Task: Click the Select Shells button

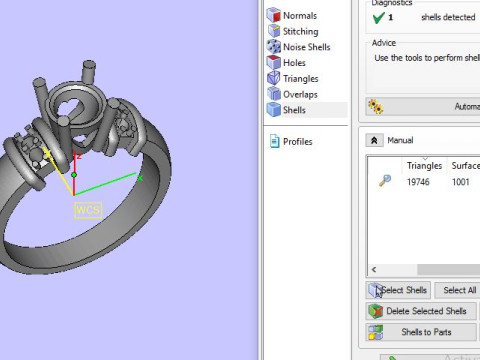Action: (x=398, y=290)
